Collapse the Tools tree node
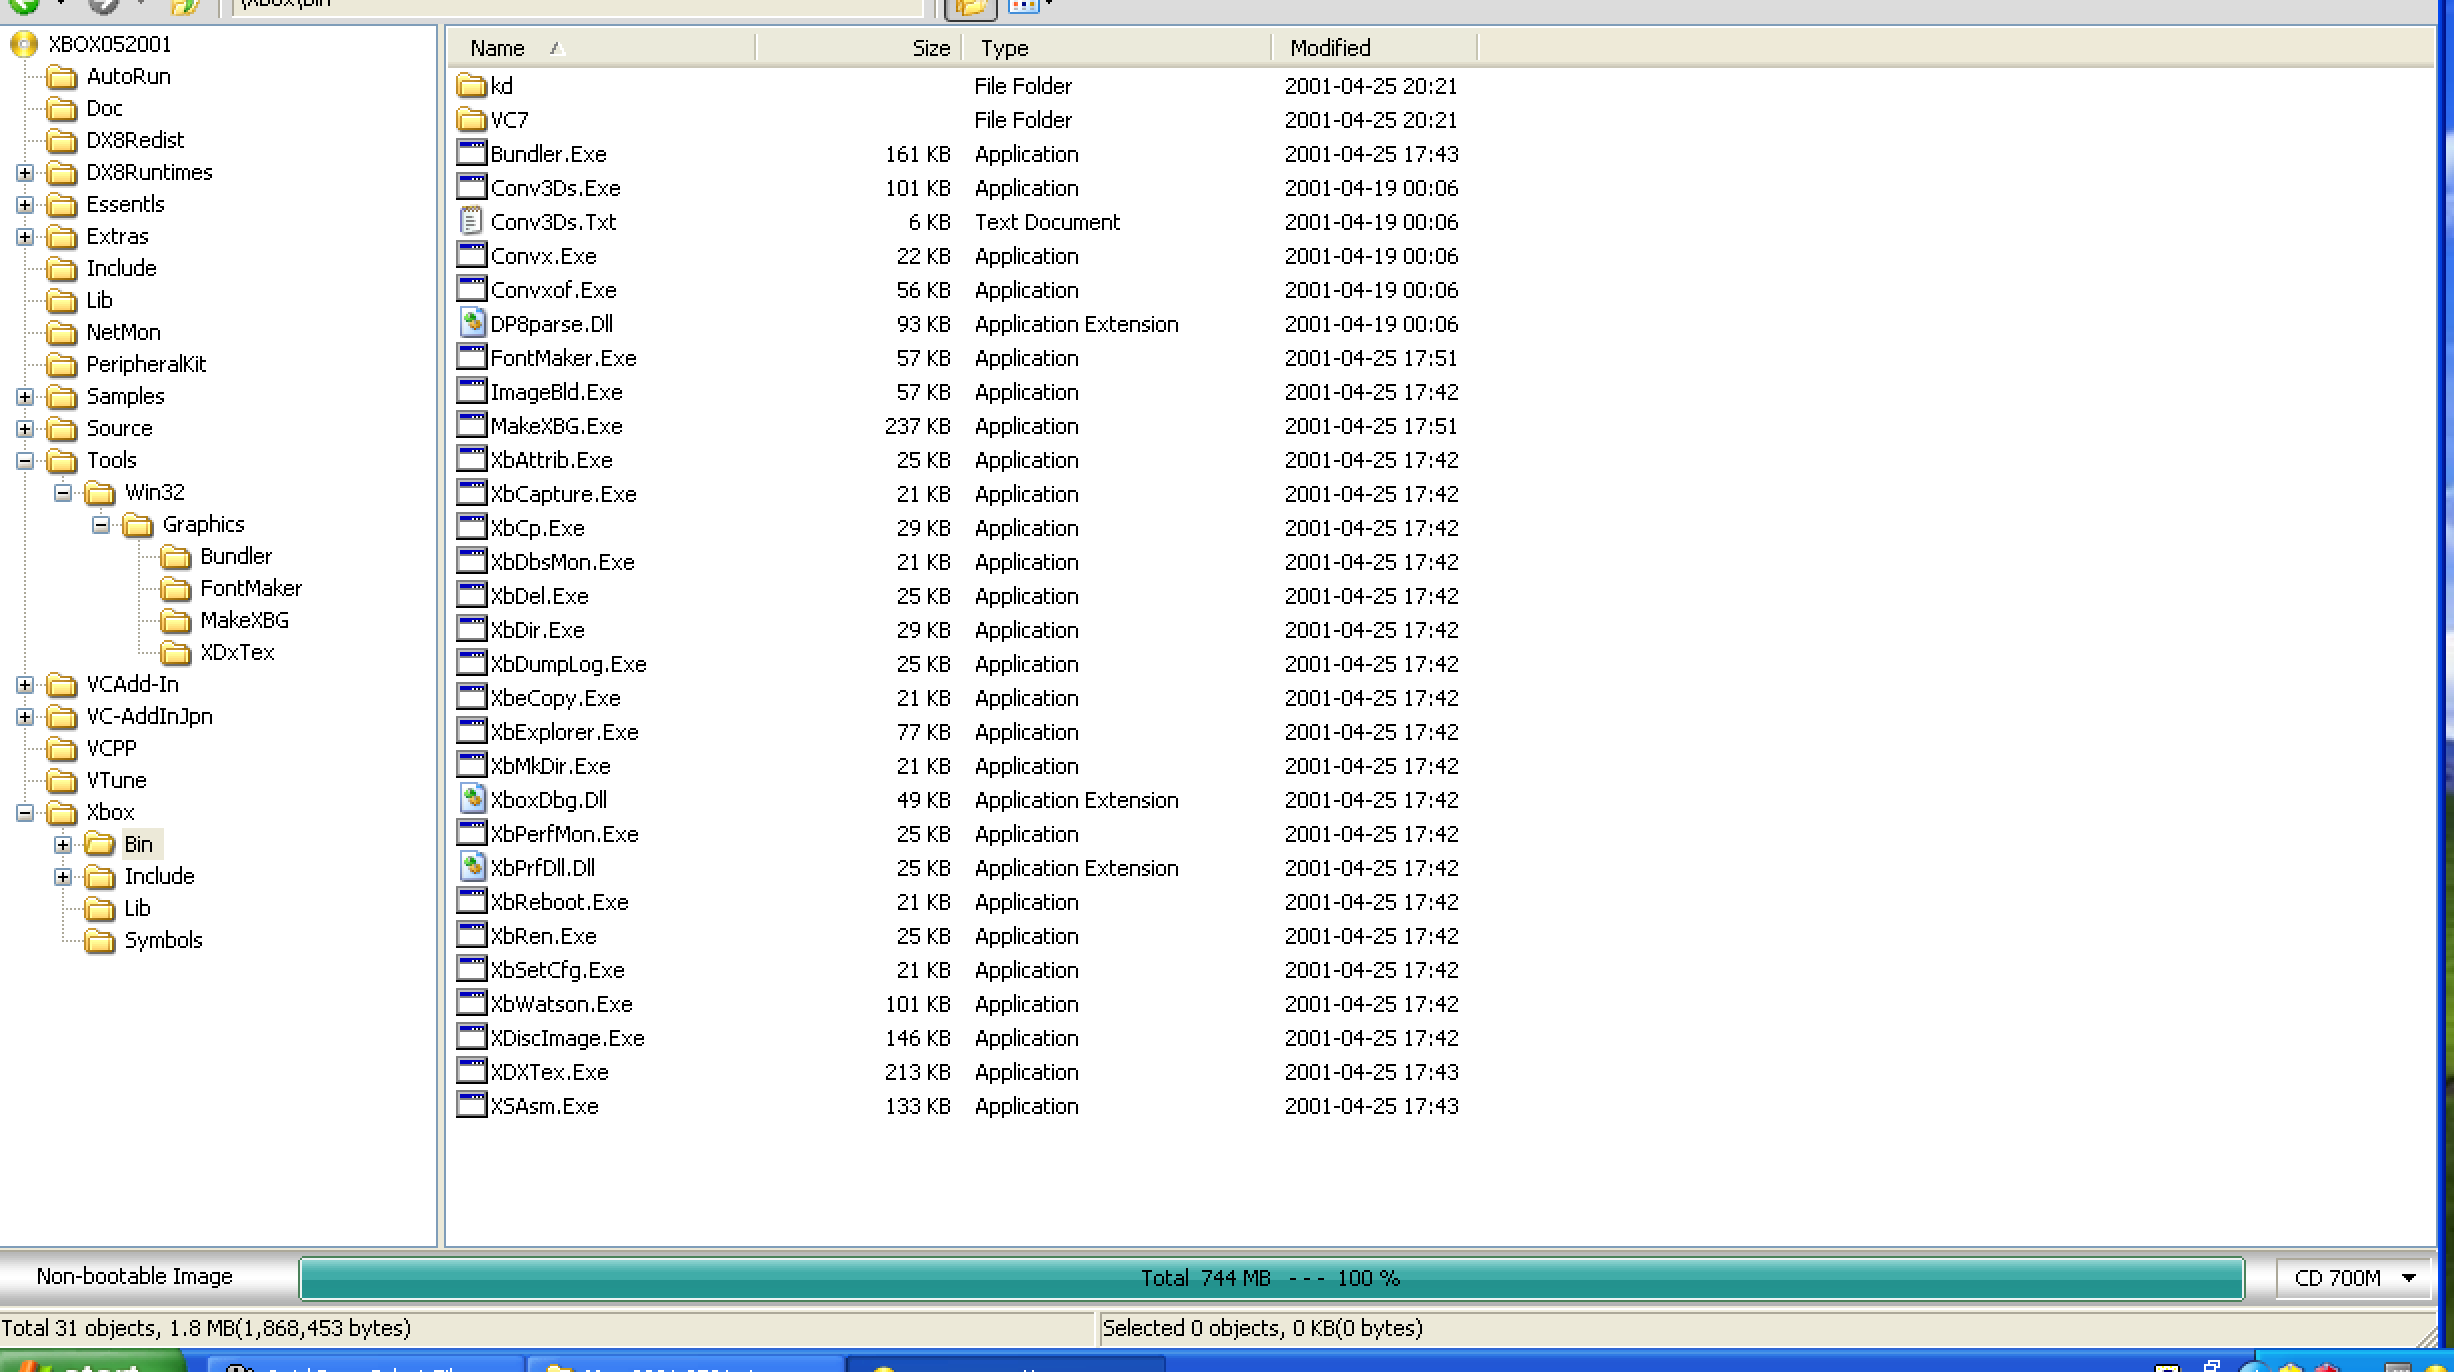This screenshot has height=1372, width=2454. [x=25, y=461]
